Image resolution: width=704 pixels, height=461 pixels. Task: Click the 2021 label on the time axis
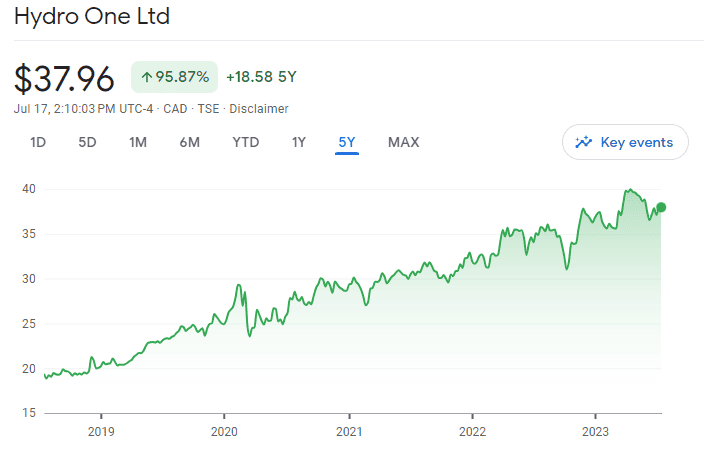click(x=348, y=432)
